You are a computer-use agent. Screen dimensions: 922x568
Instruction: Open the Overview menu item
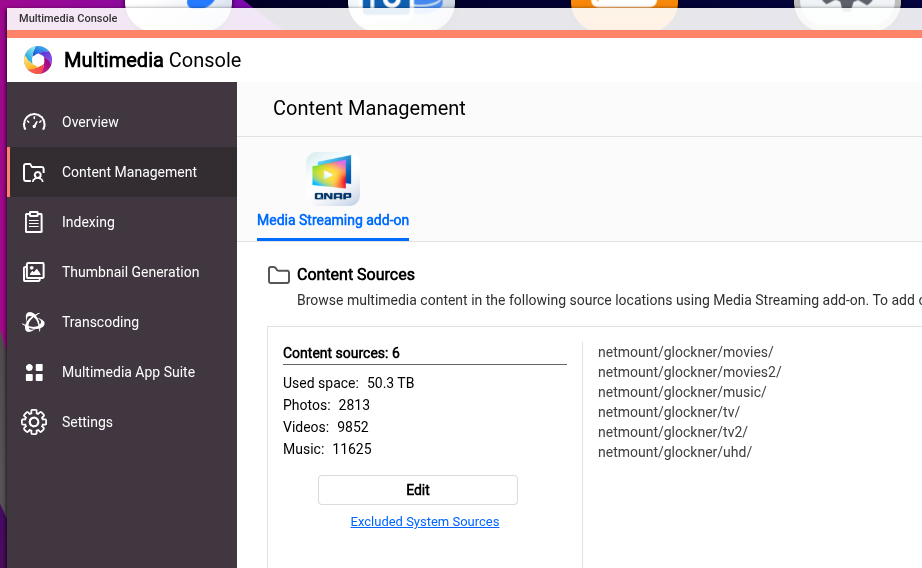[x=90, y=122]
